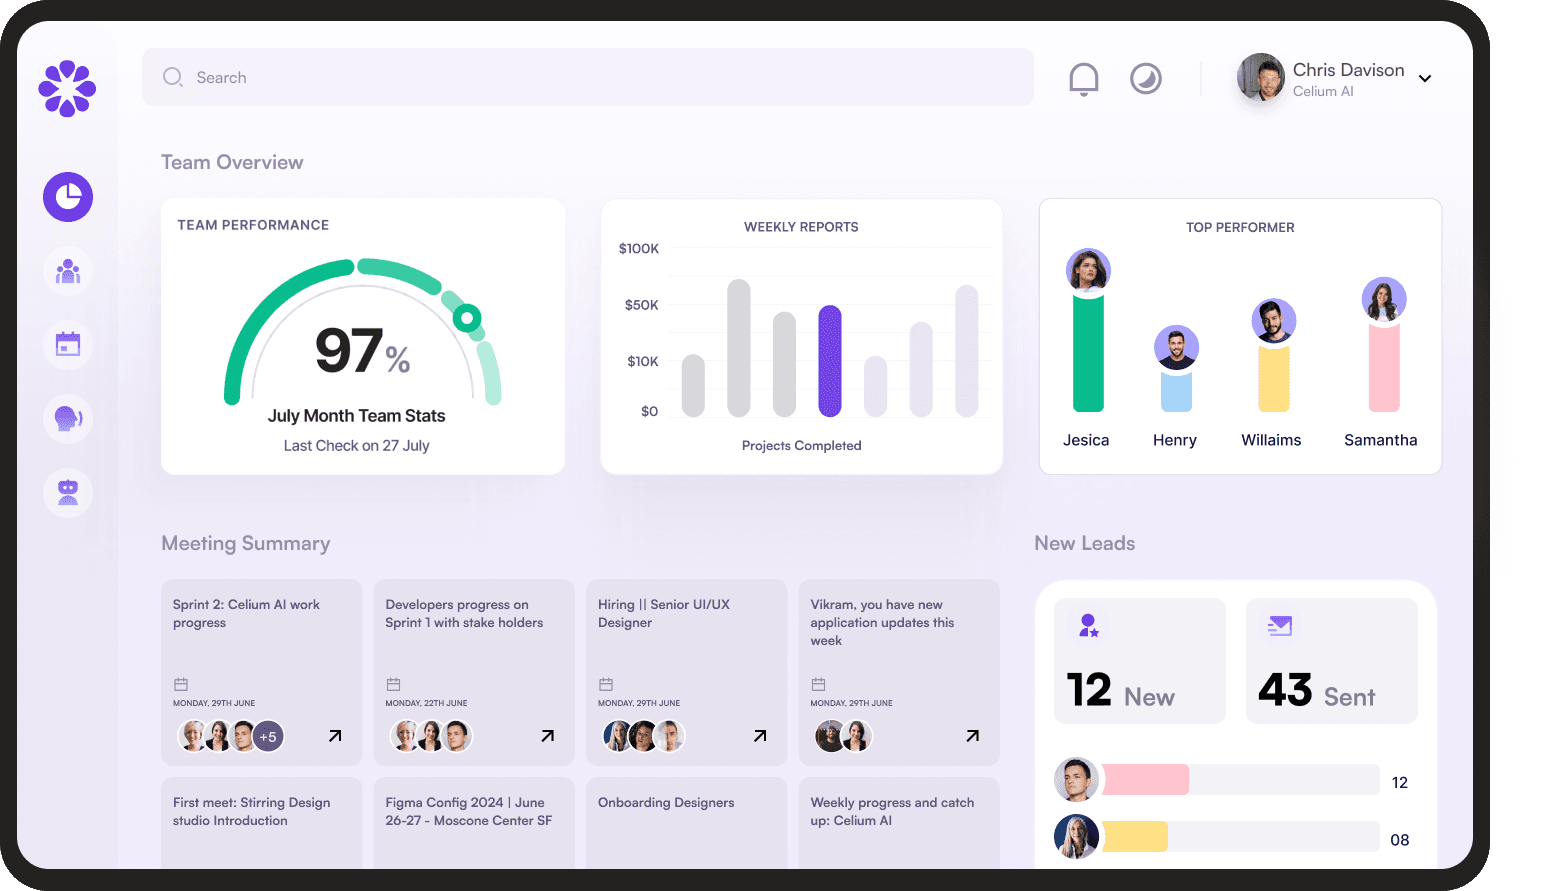
Task: Click the pink lead progress bar
Action: [1146, 780]
